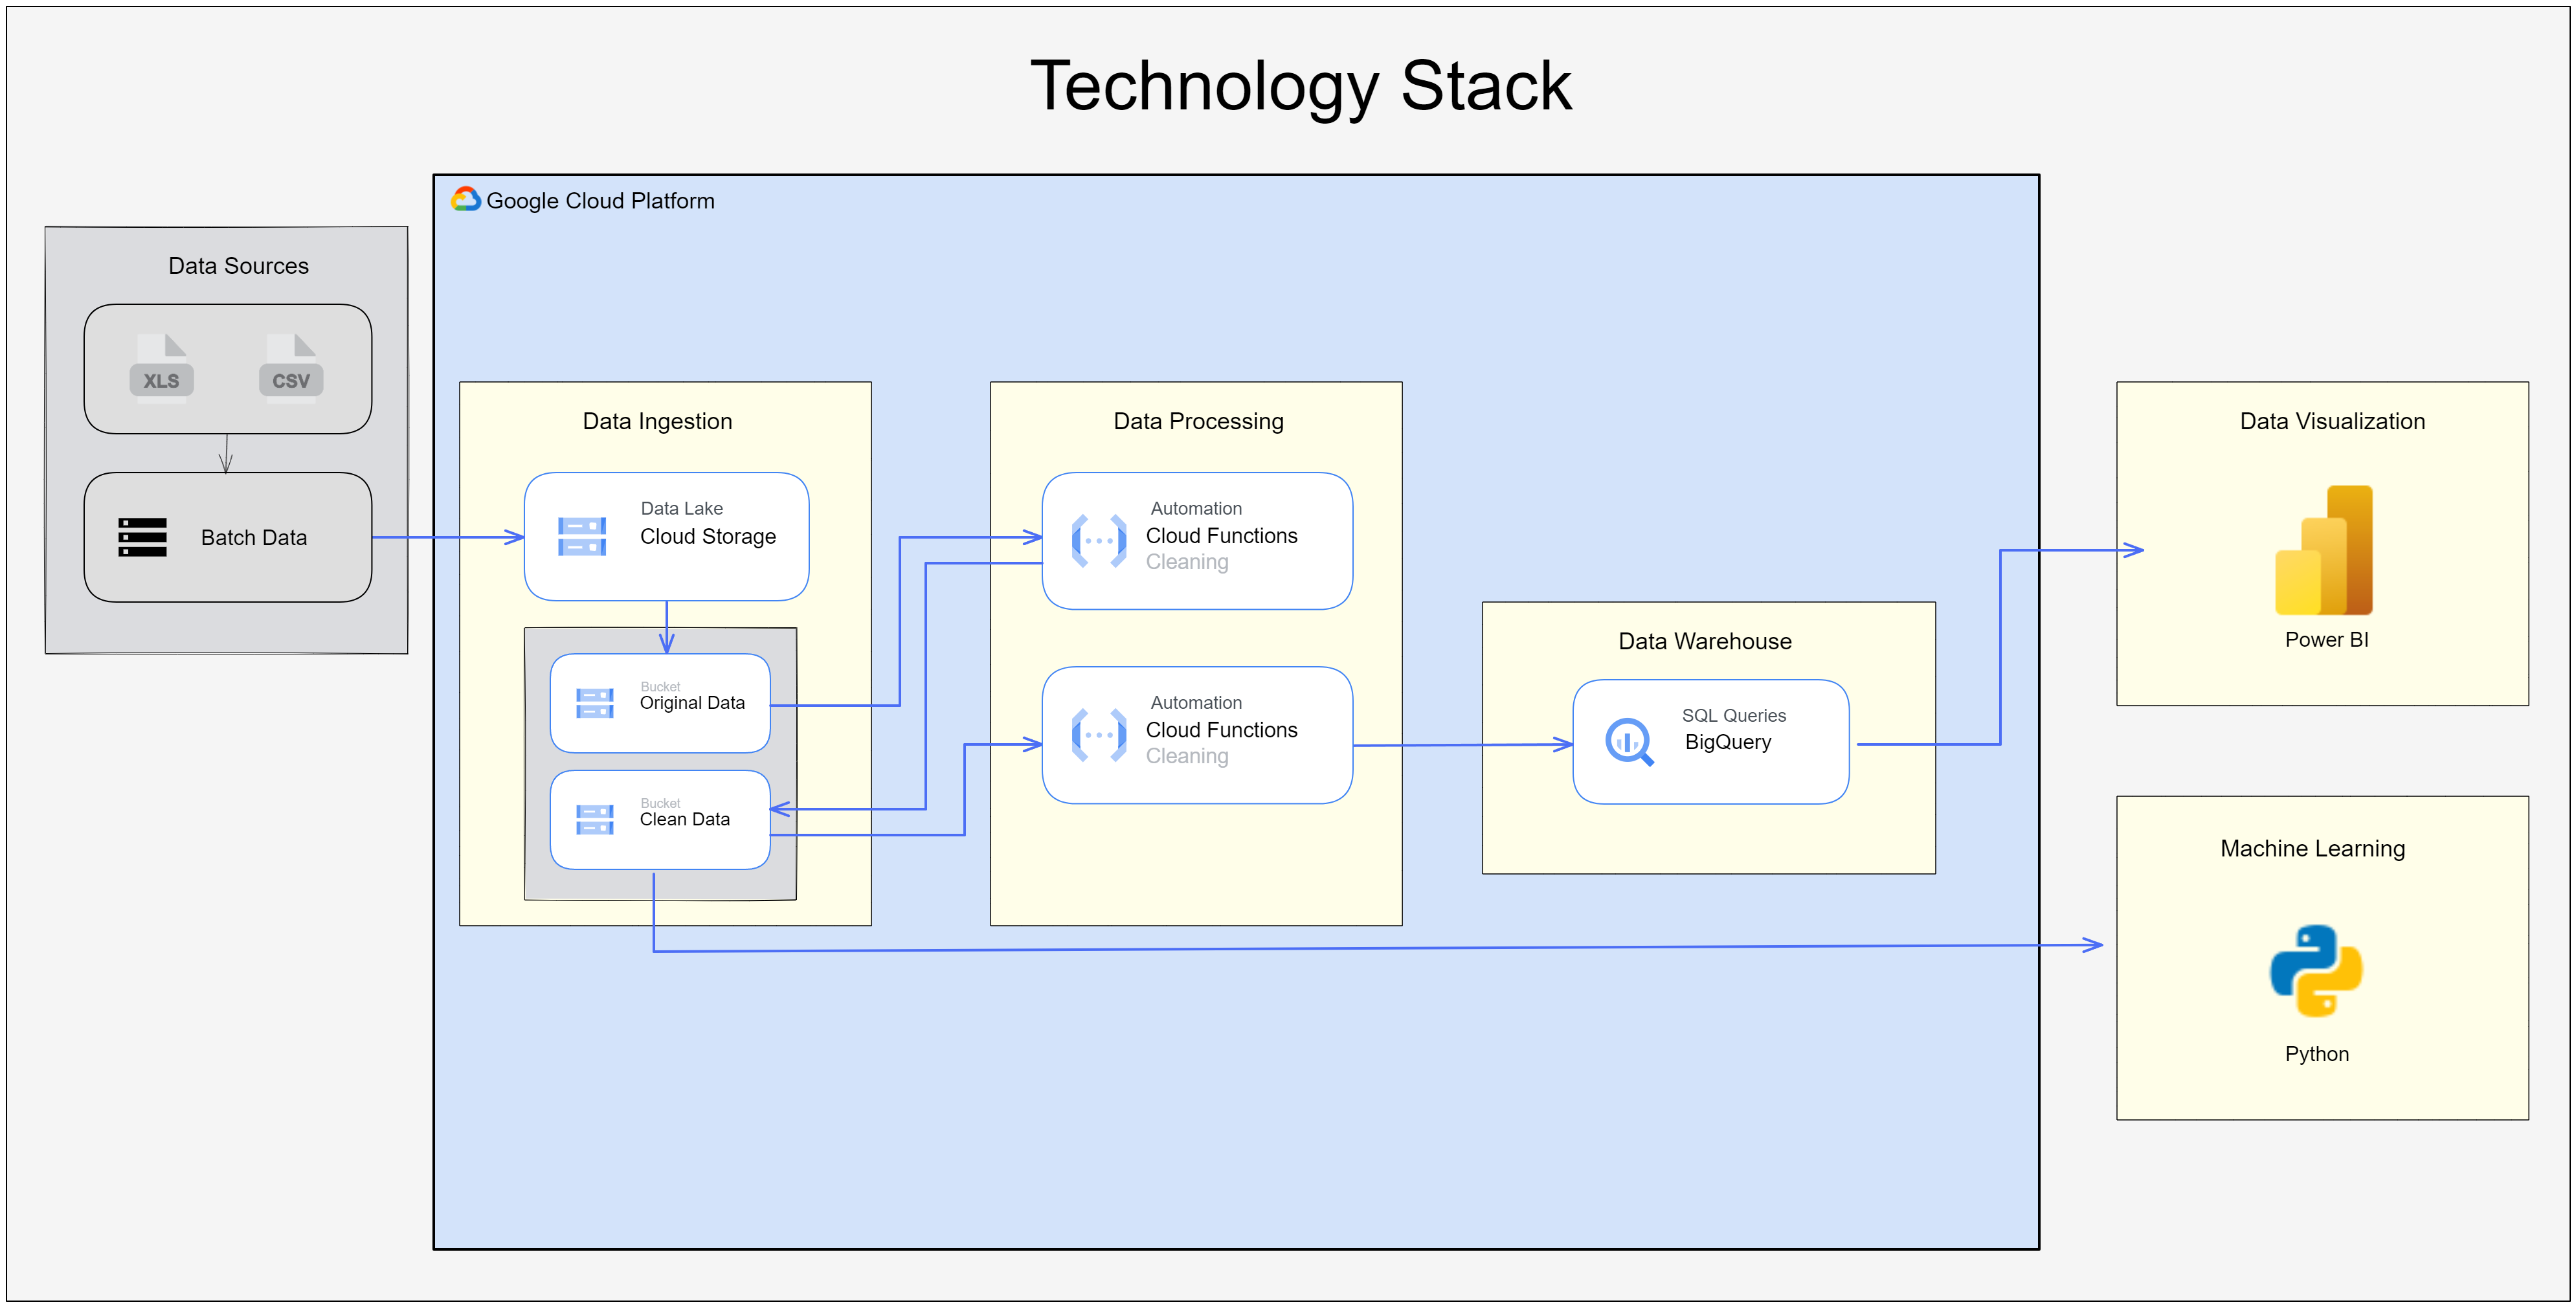Image resolution: width=2576 pixels, height=1307 pixels.
Task: Select the Data Warehouse heading label
Action: [1704, 641]
